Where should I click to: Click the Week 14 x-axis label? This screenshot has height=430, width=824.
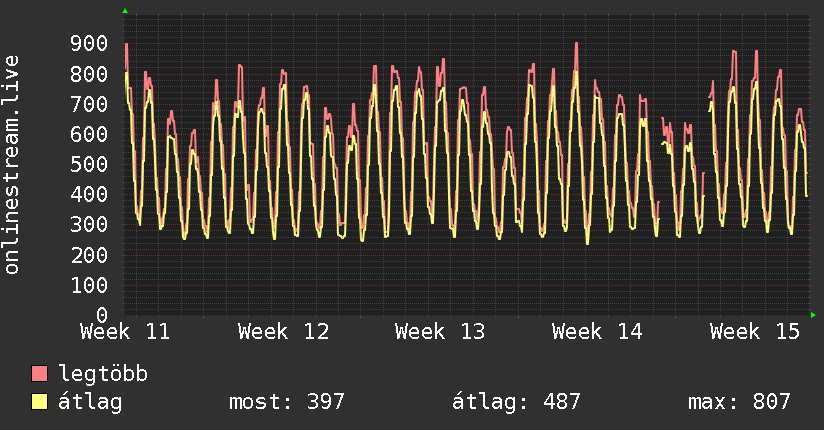click(x=597, y=332)
